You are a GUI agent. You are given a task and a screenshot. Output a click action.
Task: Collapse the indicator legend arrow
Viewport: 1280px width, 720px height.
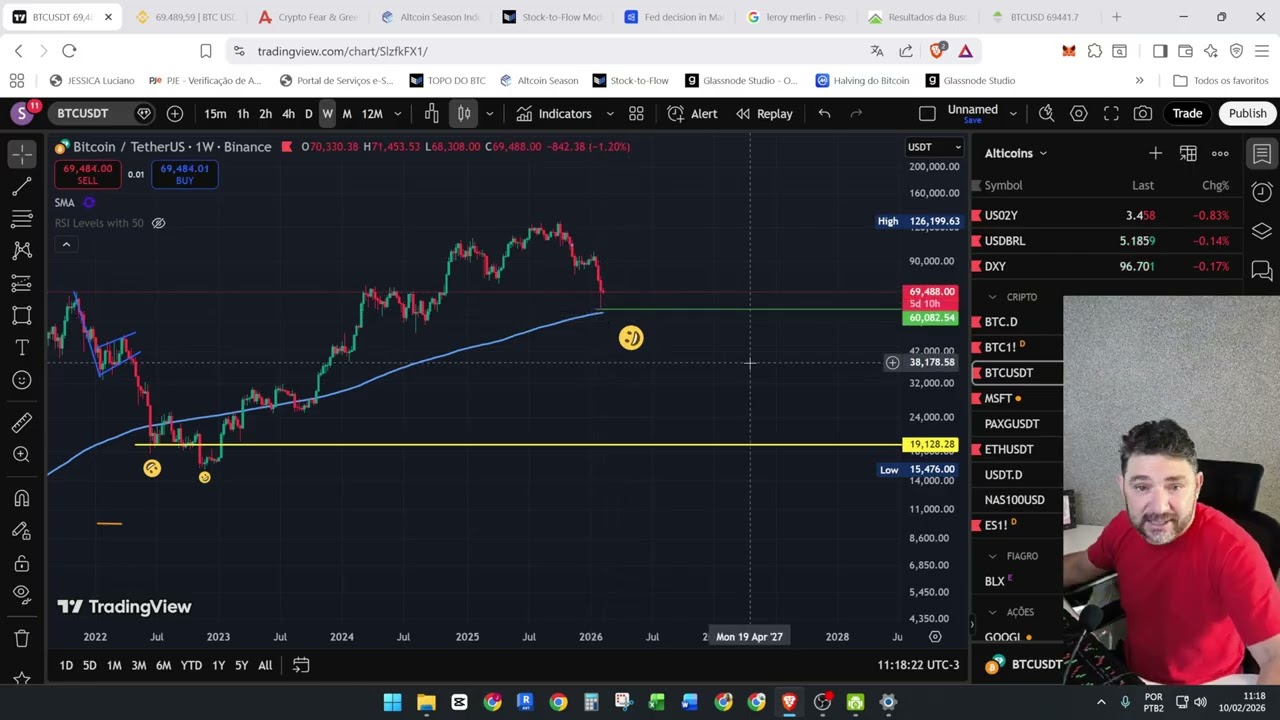coord(66,245)
